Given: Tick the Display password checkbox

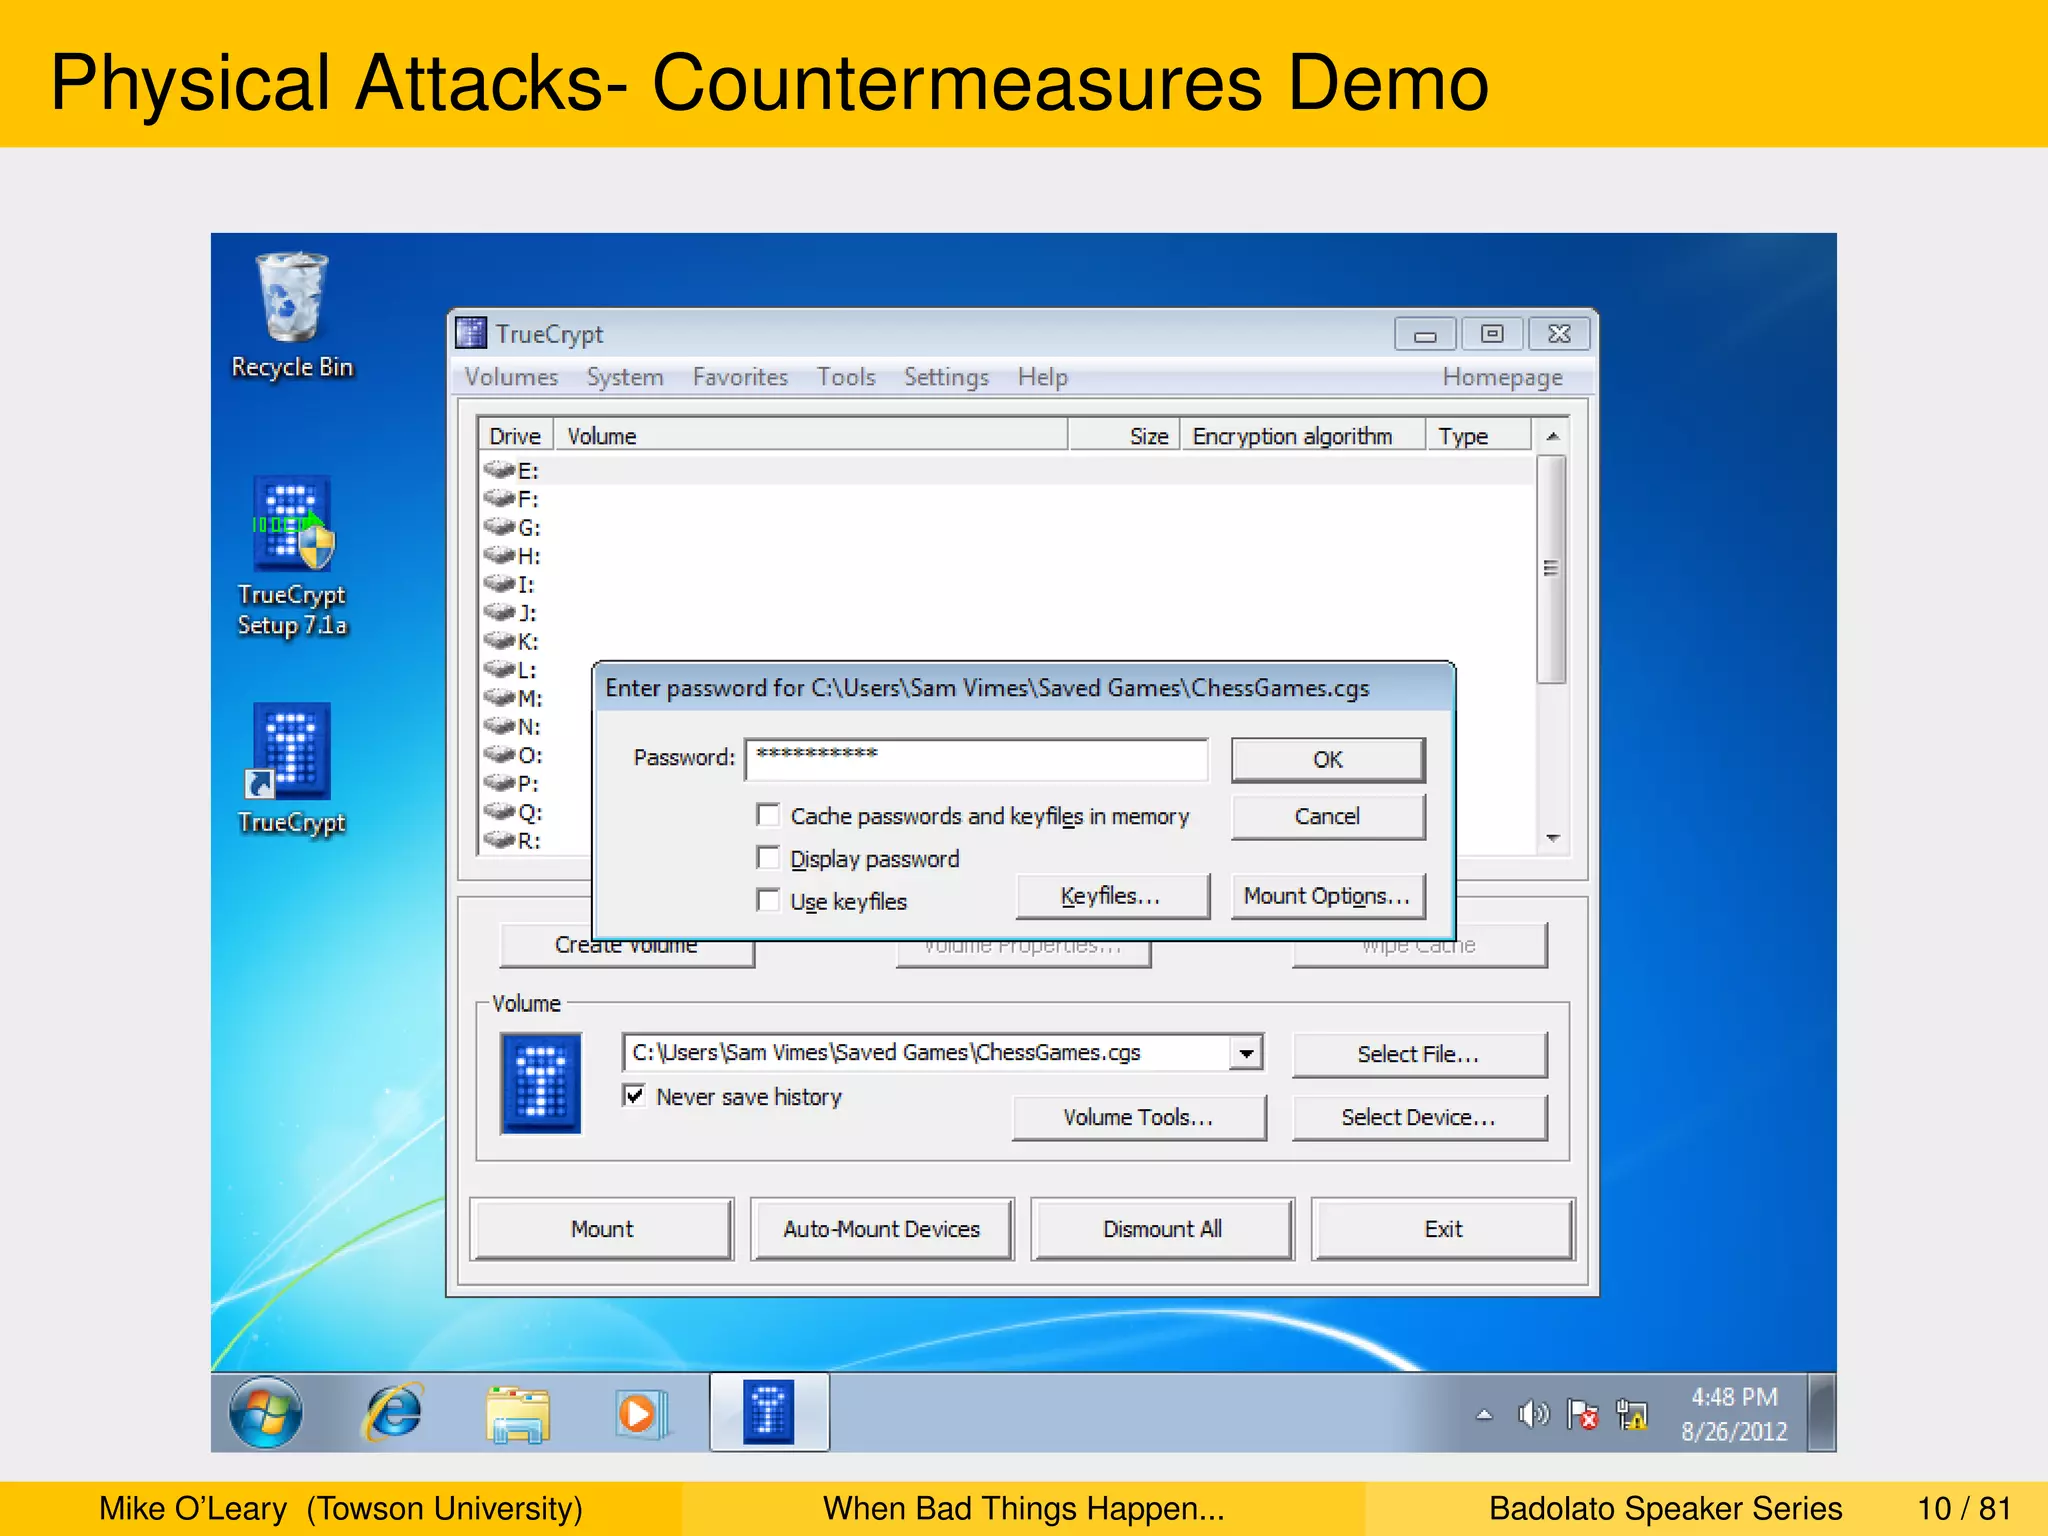Looking at the screenshot, I should point(768,858).
